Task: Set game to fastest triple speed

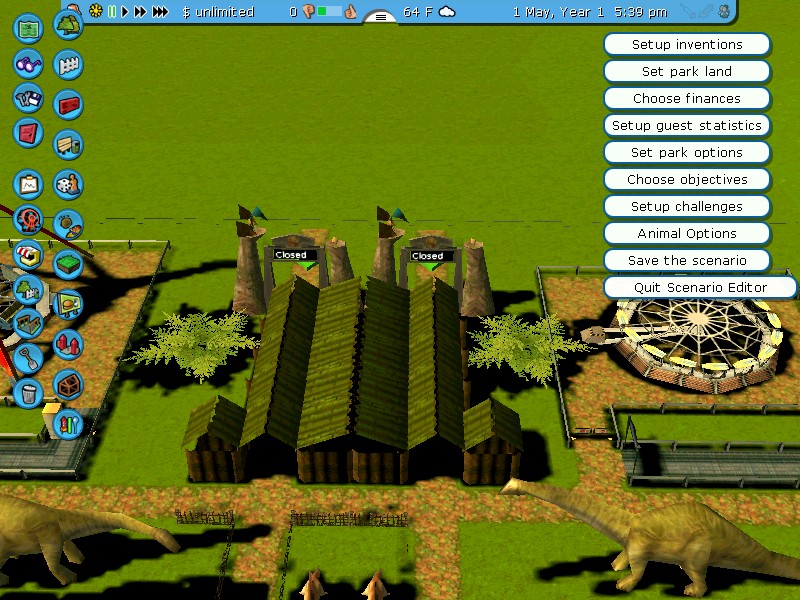Action: 160,12
